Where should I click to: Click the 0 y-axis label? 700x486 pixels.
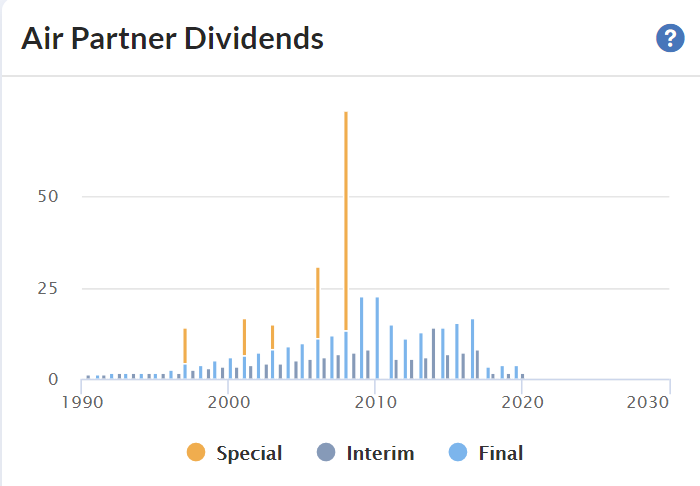click(x=53, y=379)
